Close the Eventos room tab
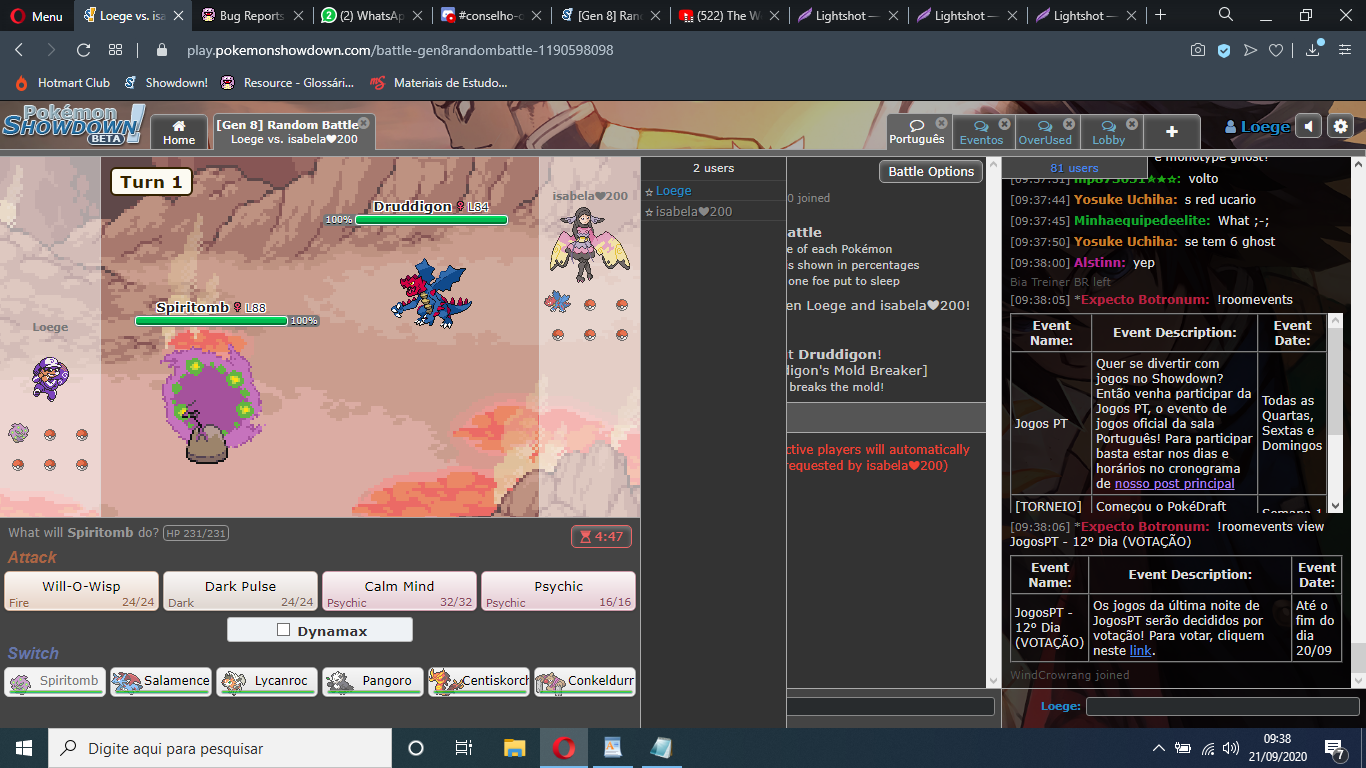1366x768 pixels. pyautogui.click(x=1005, y=124)
